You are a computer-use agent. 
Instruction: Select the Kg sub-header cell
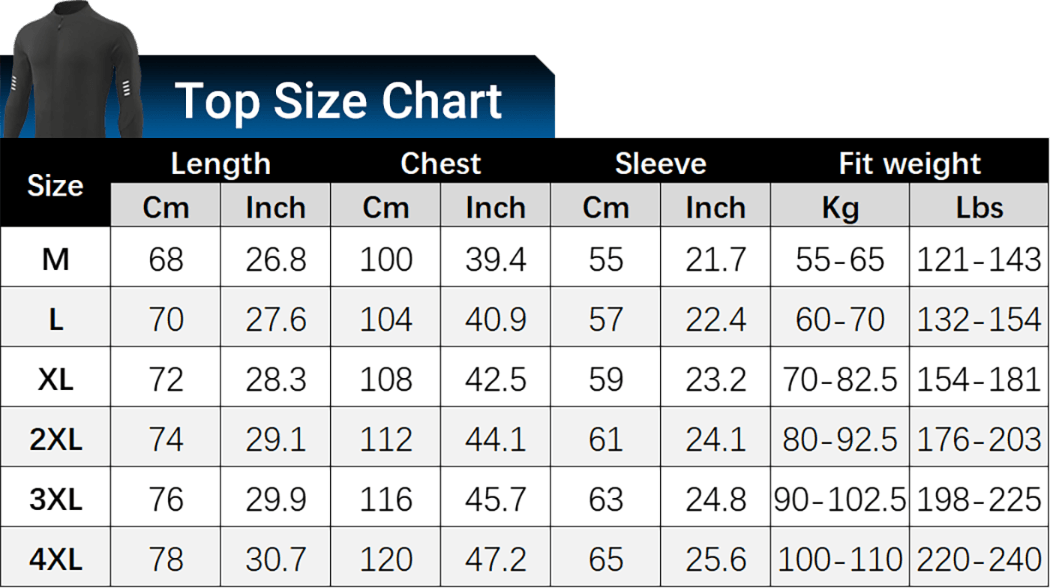click(840, 207)
